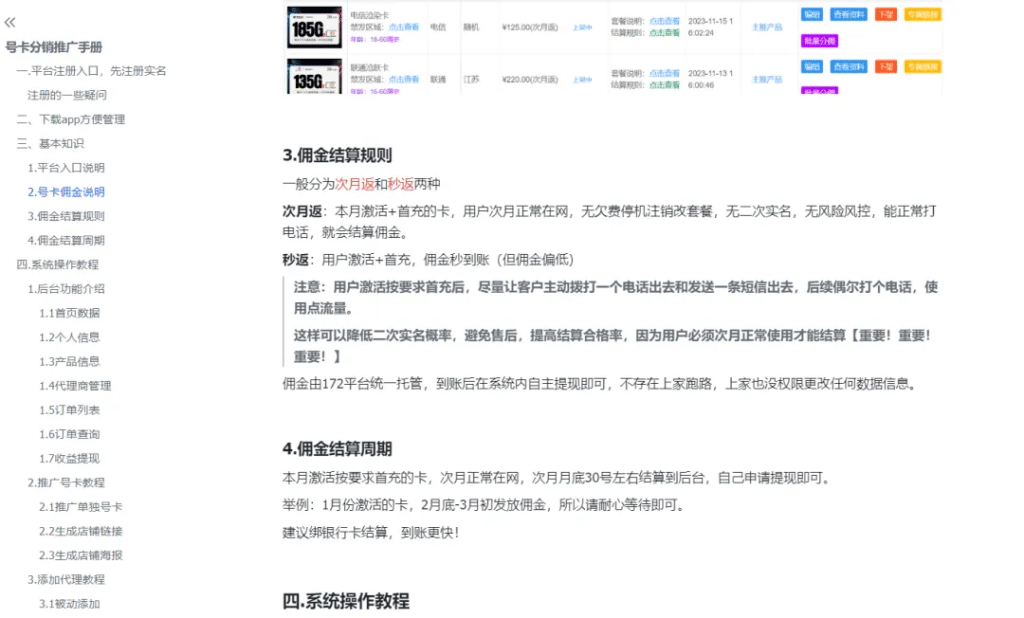
Task: Click 禁发区域 点击查看 link in 联通 row
Action: pos(404,79)
